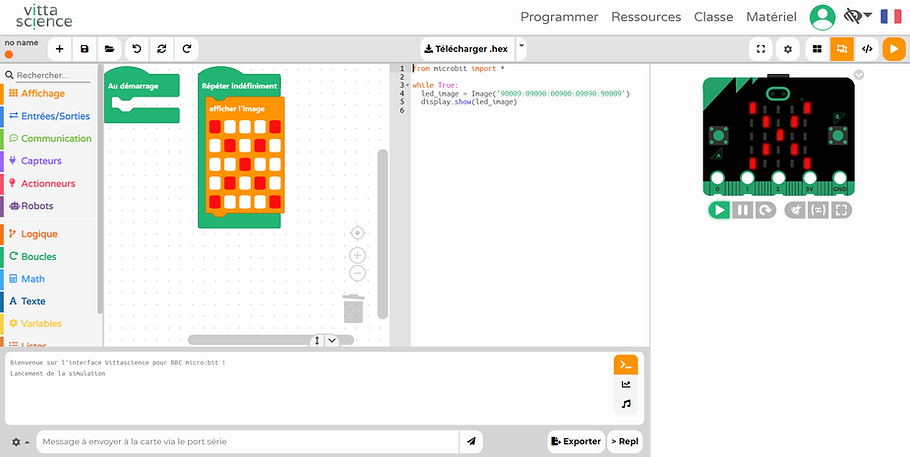The image size is (910, 457).
Task: Select the serial console tab icon
Action: coord(626,365)
